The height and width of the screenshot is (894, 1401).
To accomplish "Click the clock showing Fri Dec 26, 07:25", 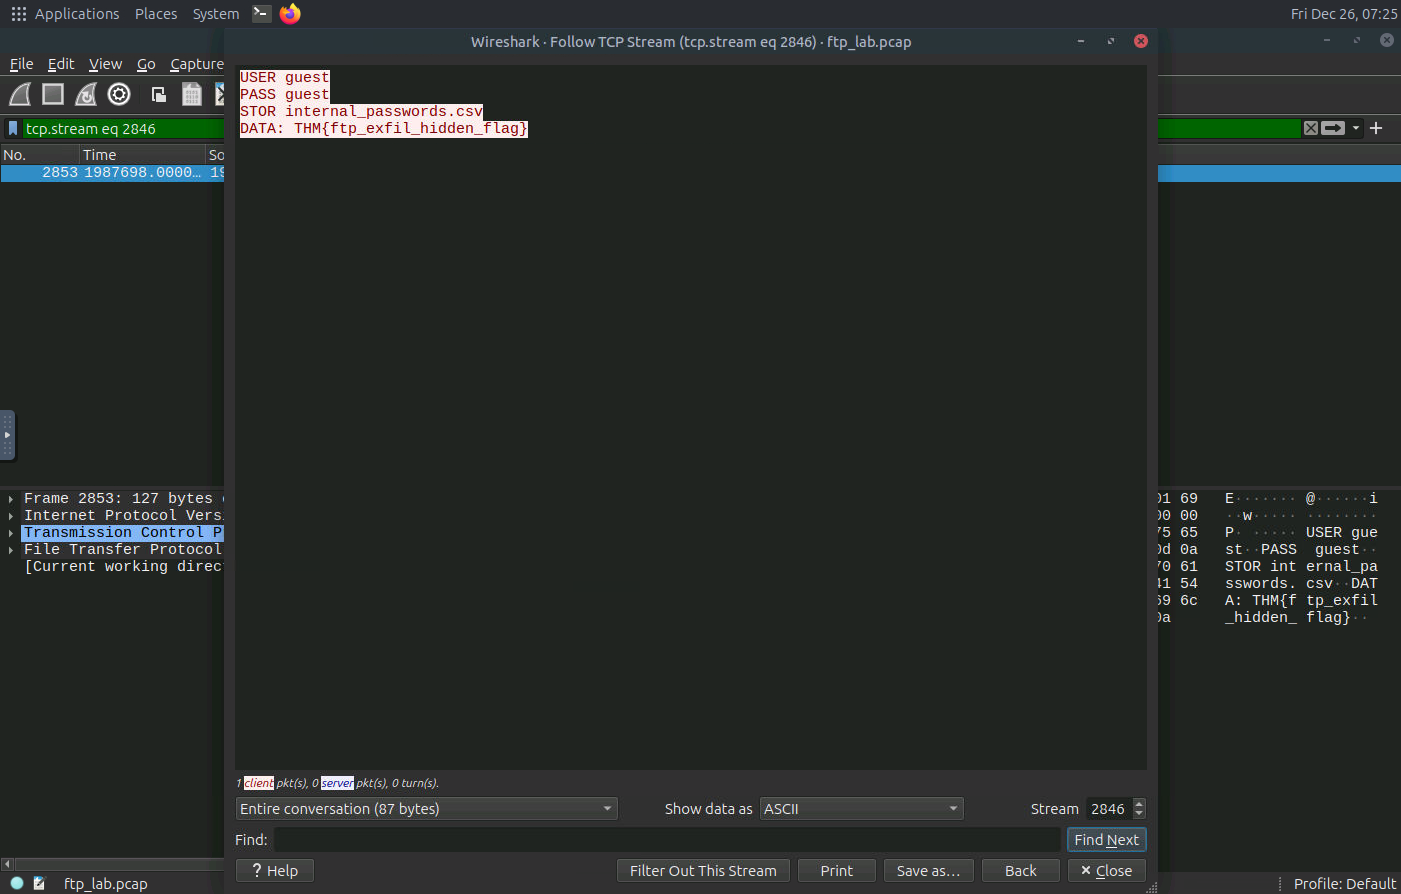I will click(1344, 14).
